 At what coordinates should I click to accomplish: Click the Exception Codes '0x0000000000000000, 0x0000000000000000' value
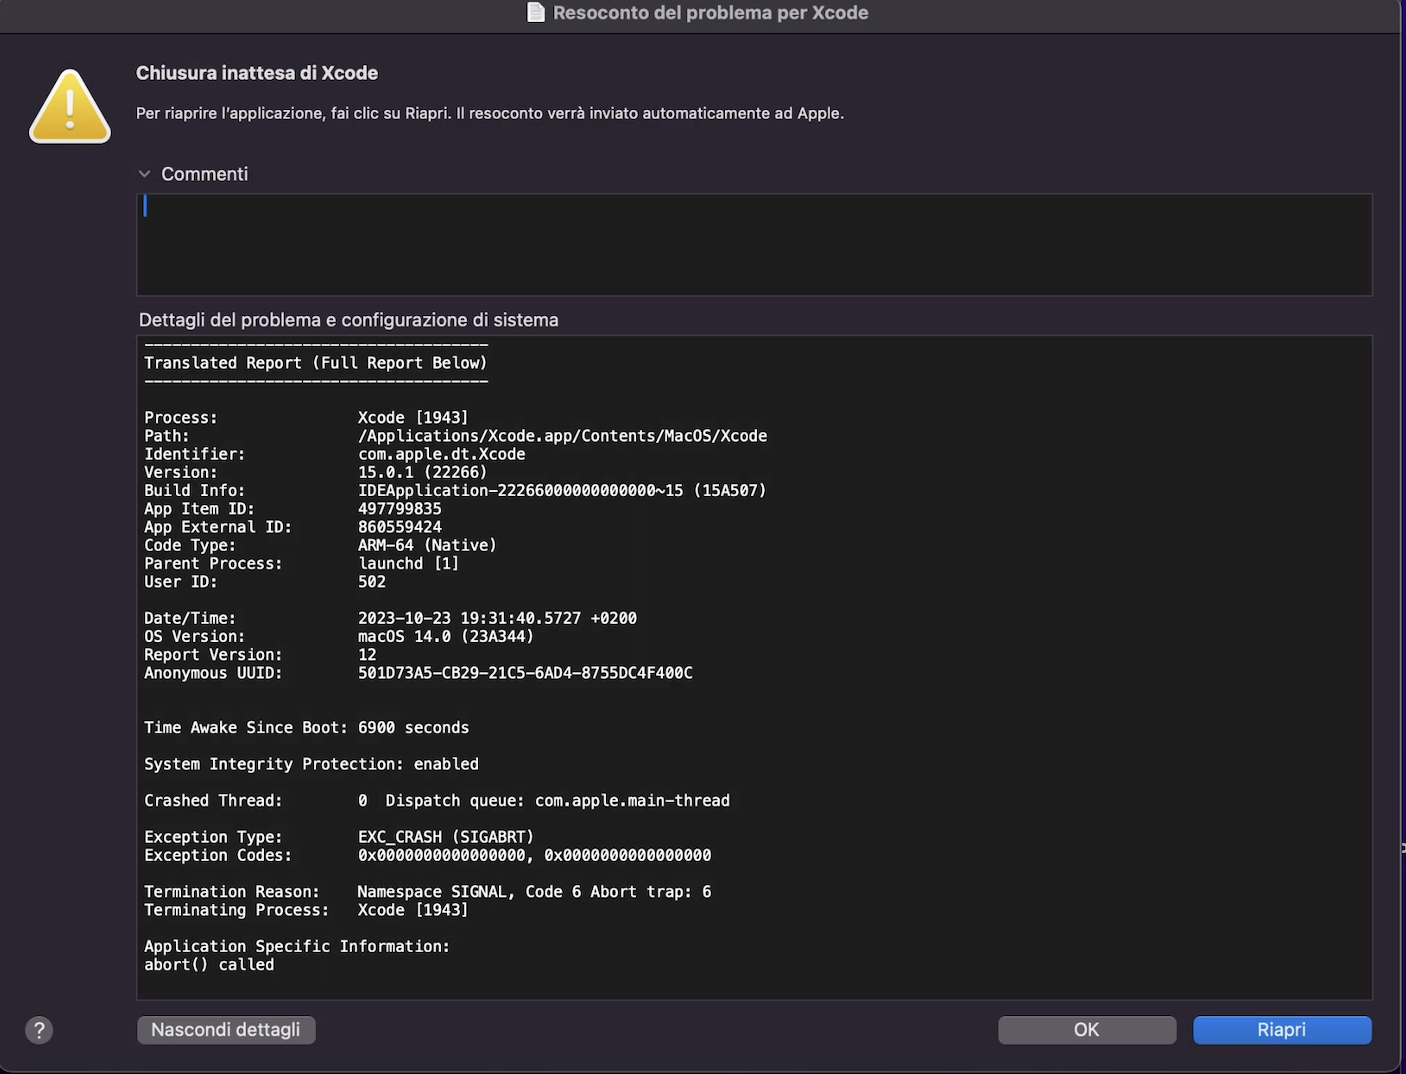pos(535,856)
